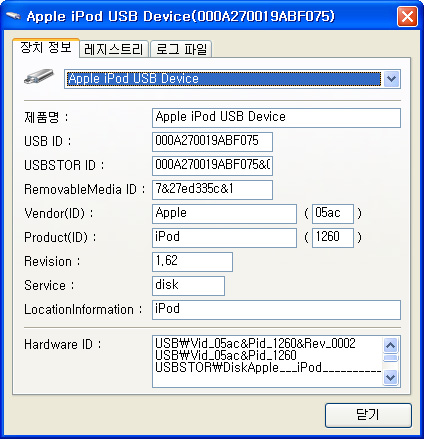Click the Product ID field 1260

point(333,238)
